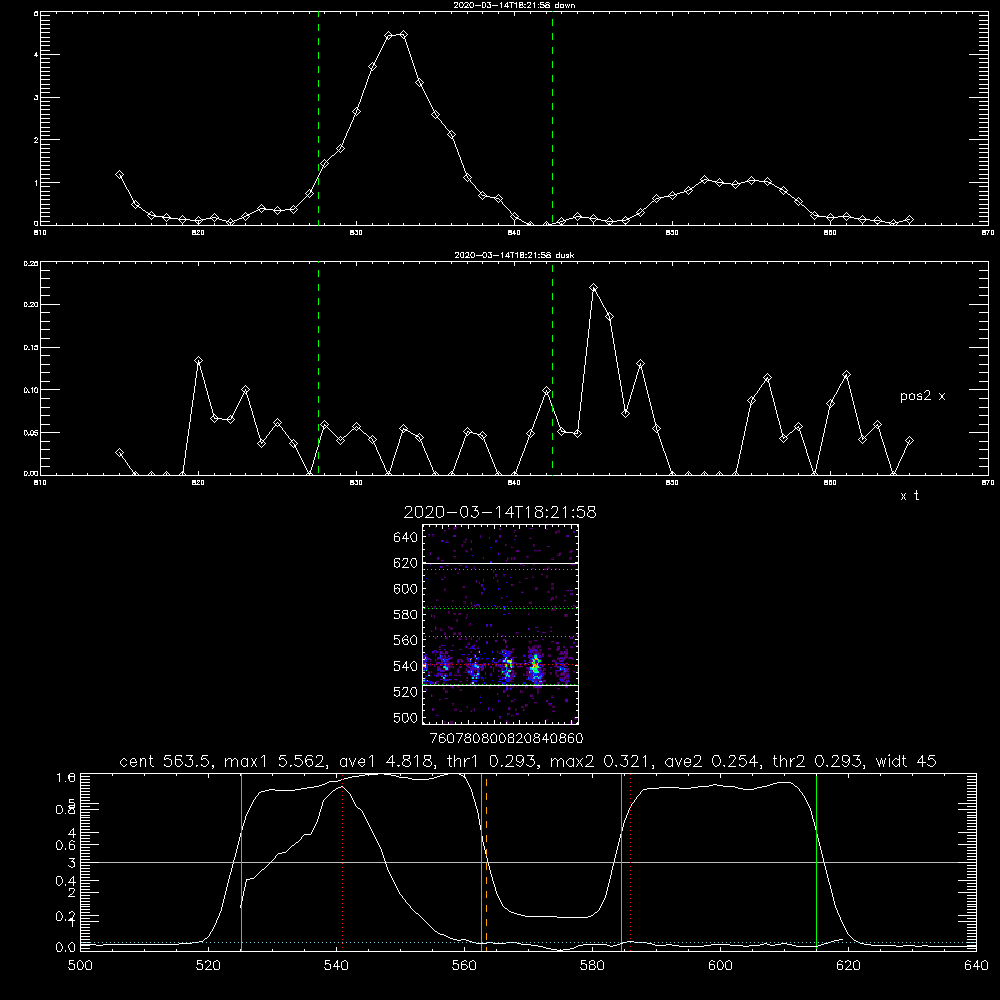Click '640' on spectrogram y-axis
This screenshot has width=1000, height=1000.
[x=405, y=538]
